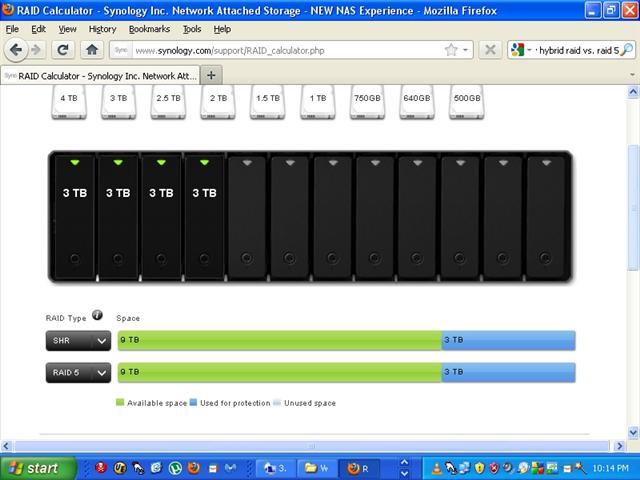Remove the first 3 TB drive from the bay
The height and width of the screenshot is (480, 640).
click(75, 217)
